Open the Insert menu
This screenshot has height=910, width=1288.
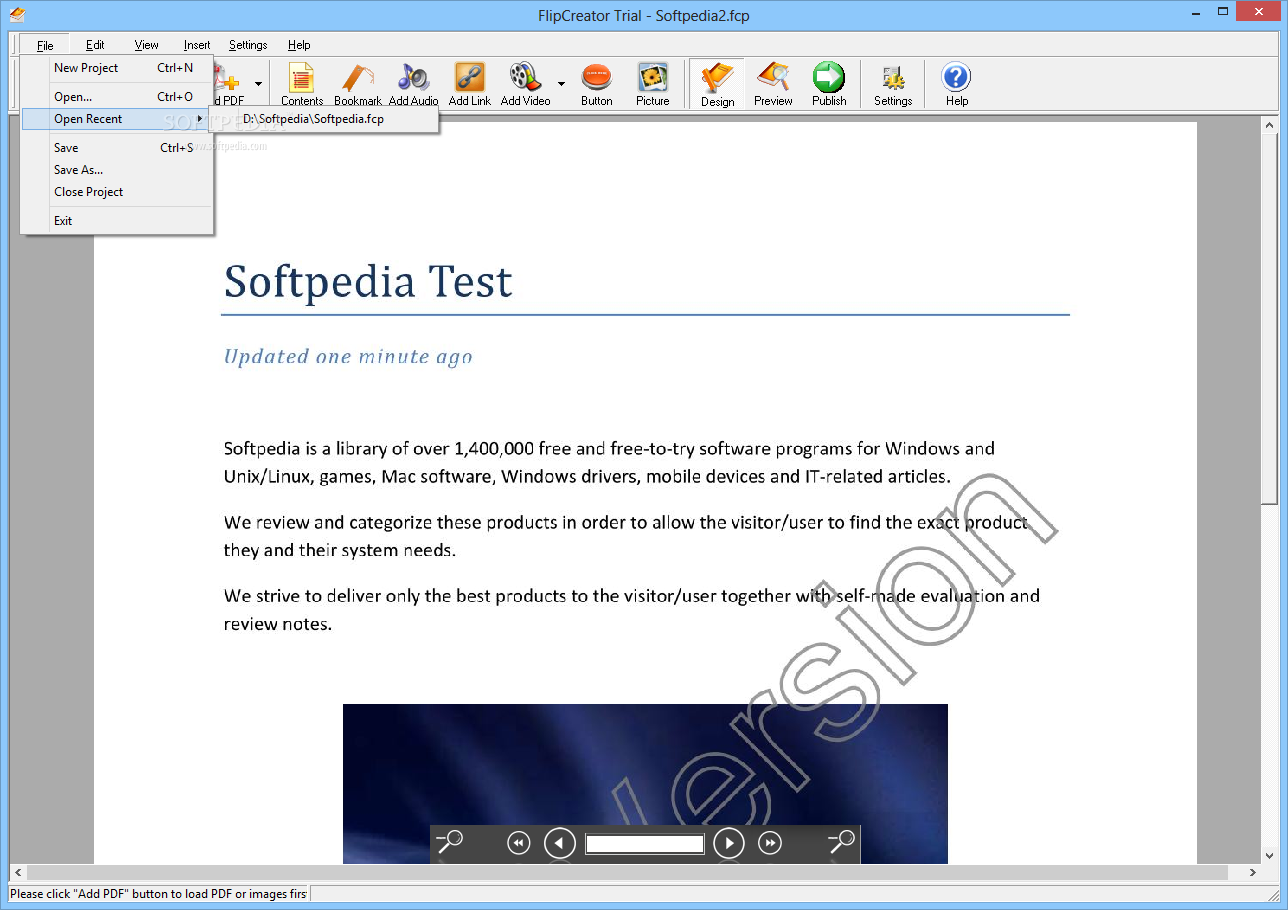click(197, 45)
